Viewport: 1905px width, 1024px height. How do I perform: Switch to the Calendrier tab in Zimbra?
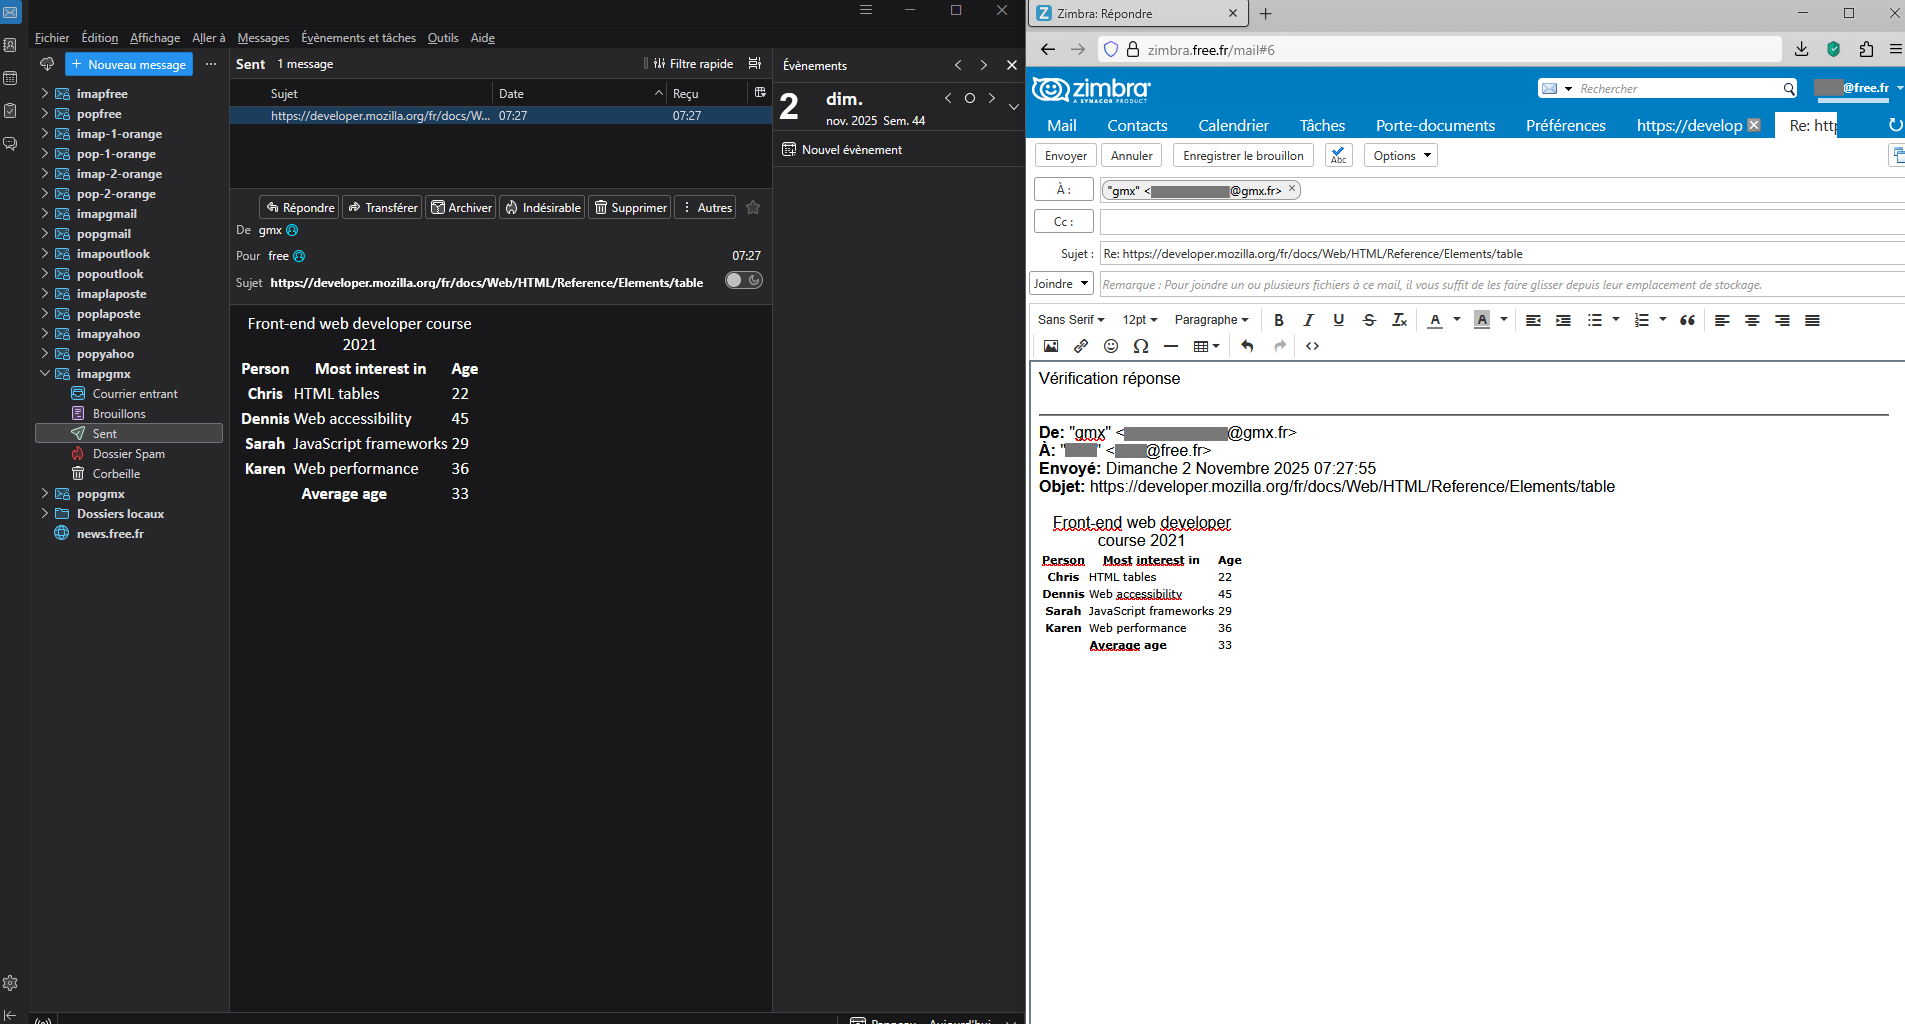(1233, 126)
